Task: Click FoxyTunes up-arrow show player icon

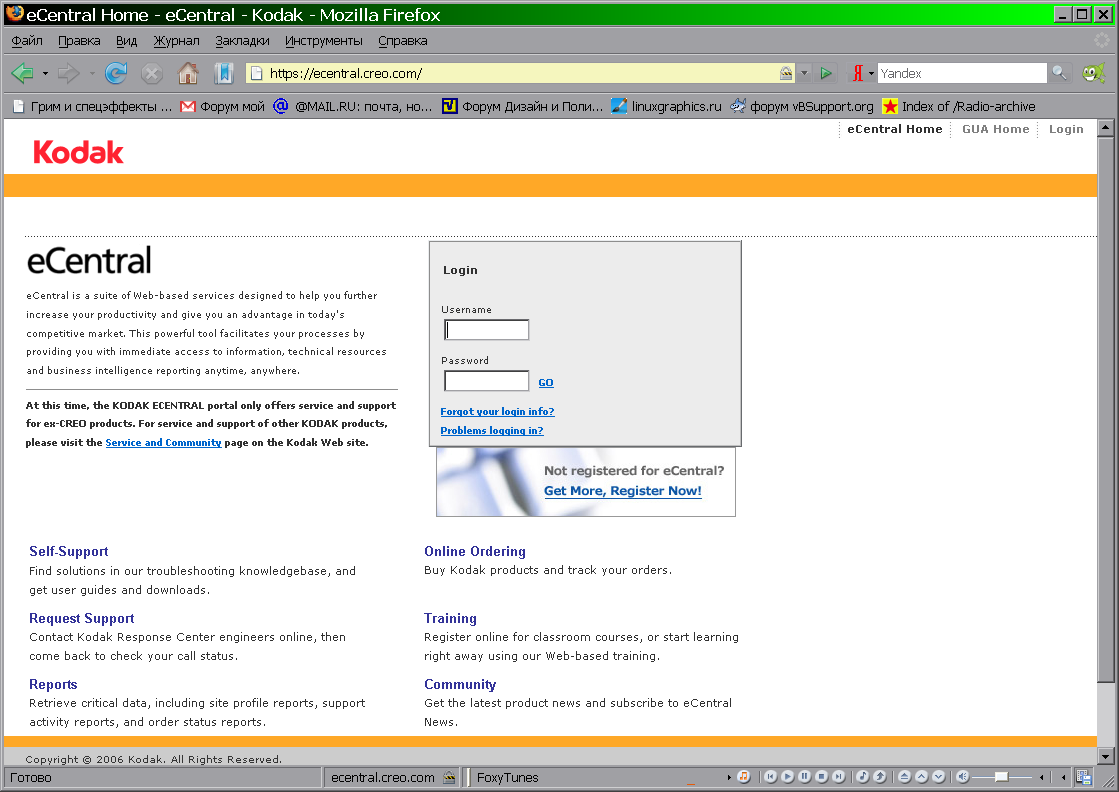Action: point(880,777)
